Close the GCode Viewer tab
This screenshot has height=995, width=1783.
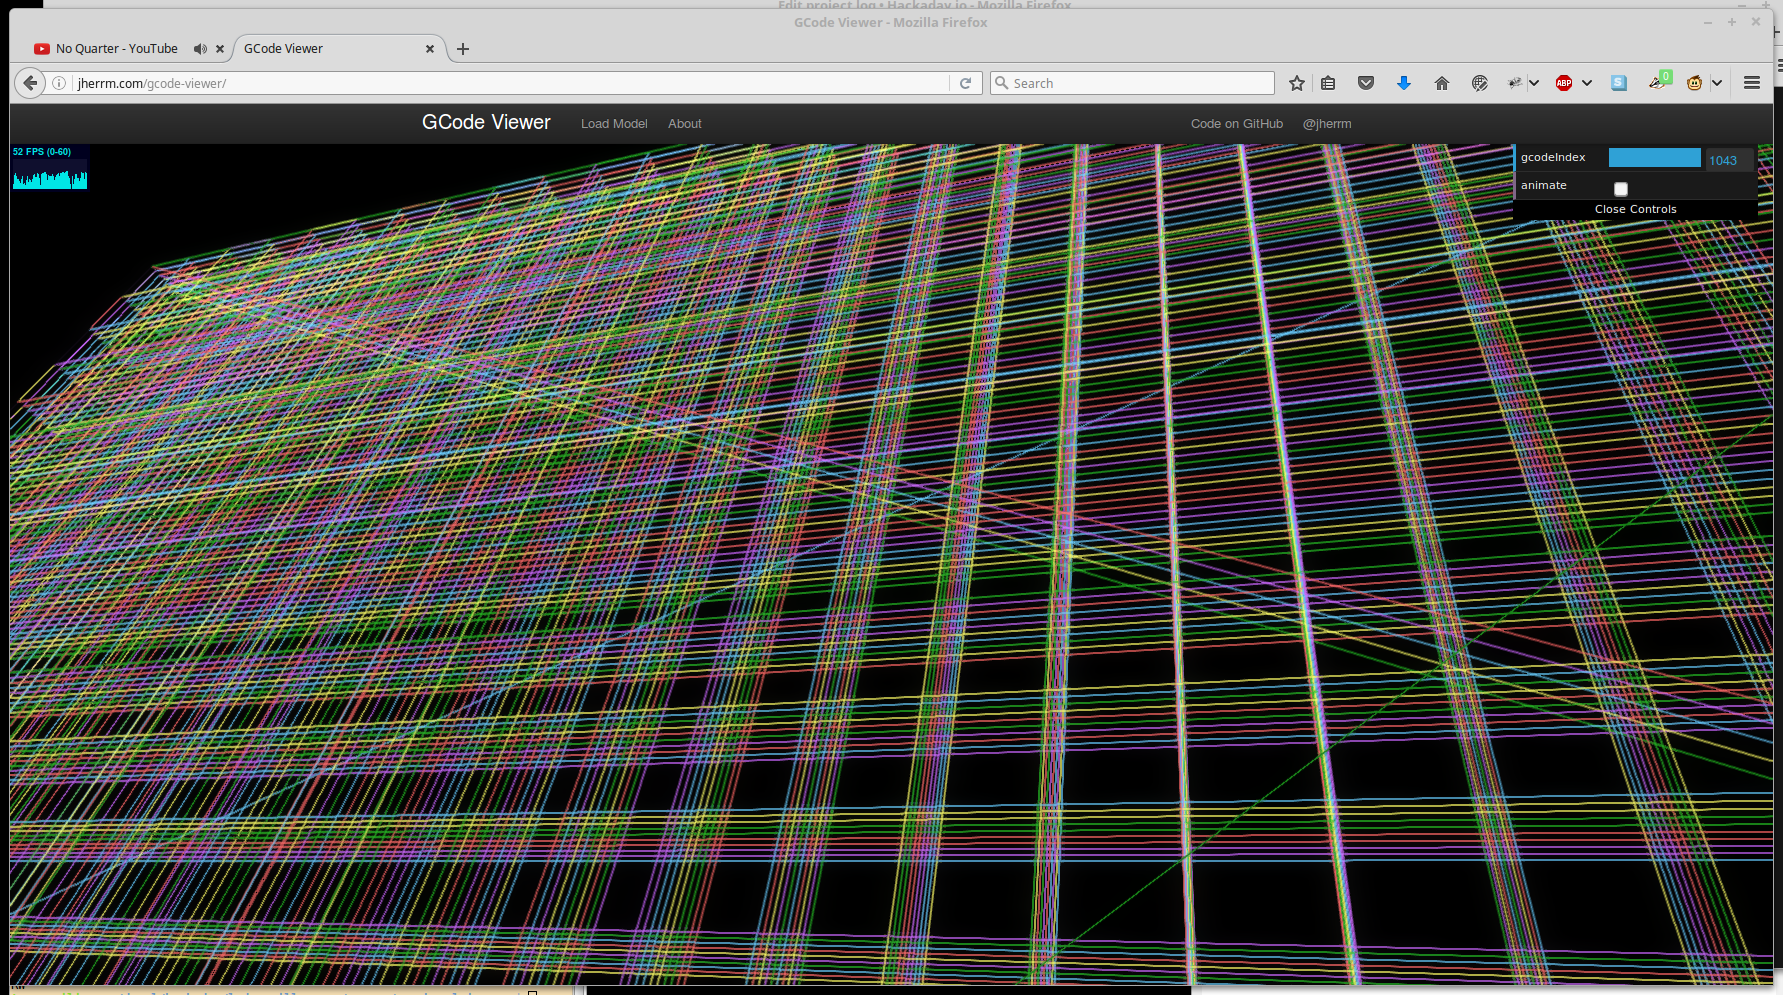click(x=430, y=49)
